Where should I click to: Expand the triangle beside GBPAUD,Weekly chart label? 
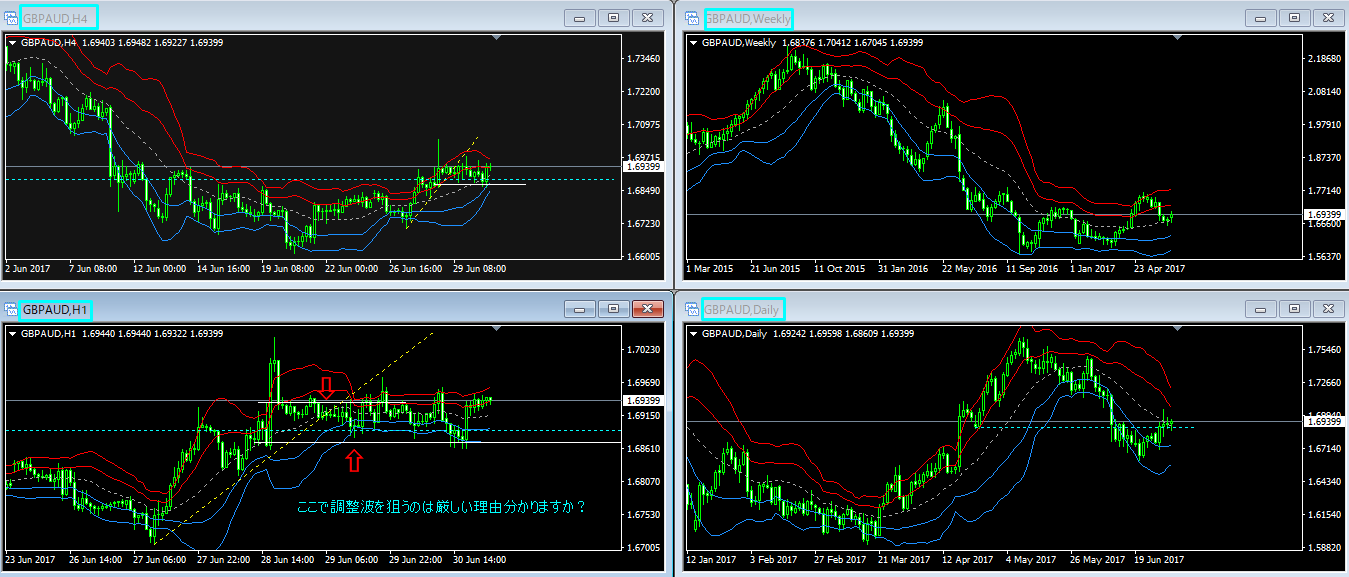click(693, 43)
